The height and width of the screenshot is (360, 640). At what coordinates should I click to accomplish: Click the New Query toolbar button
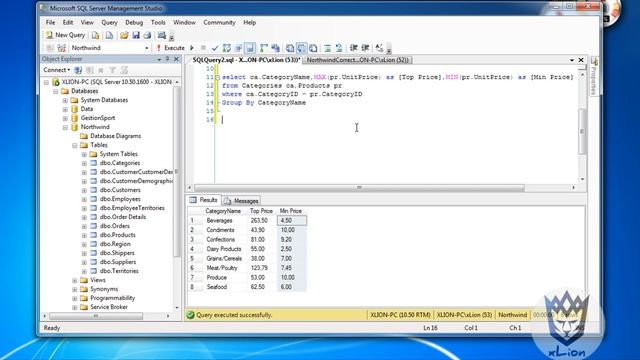65,35
